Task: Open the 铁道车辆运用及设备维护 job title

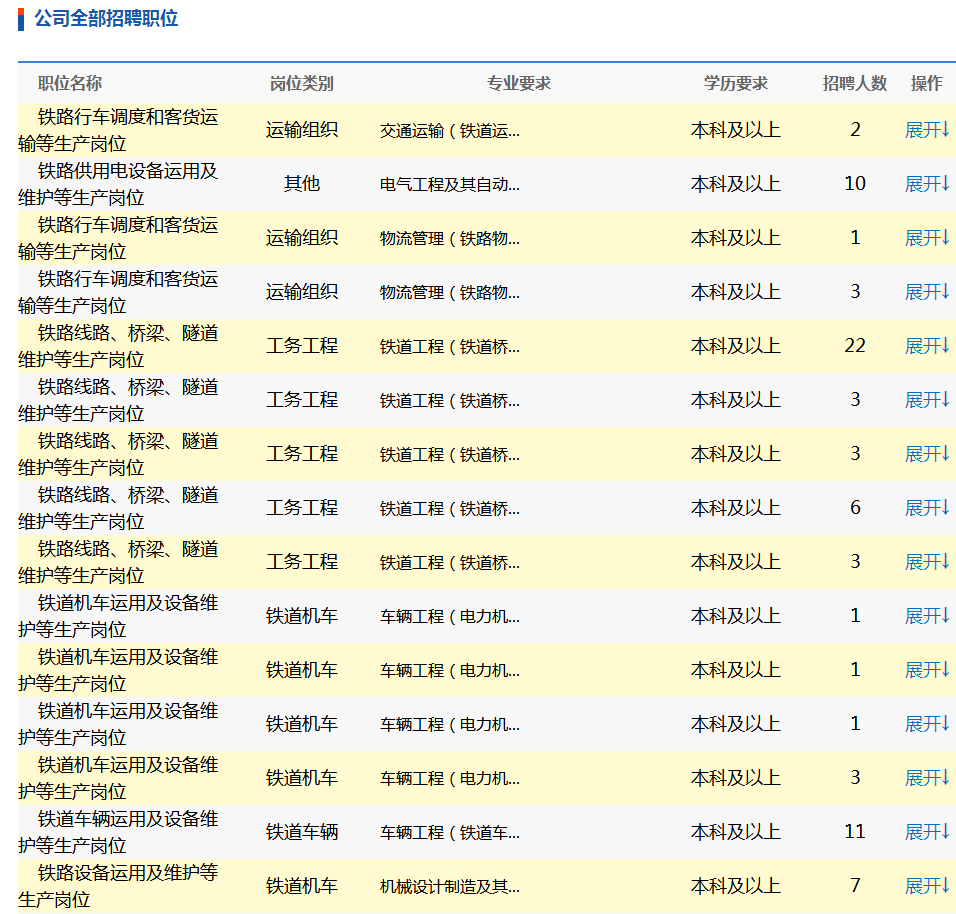Action: tap(118, 832)
